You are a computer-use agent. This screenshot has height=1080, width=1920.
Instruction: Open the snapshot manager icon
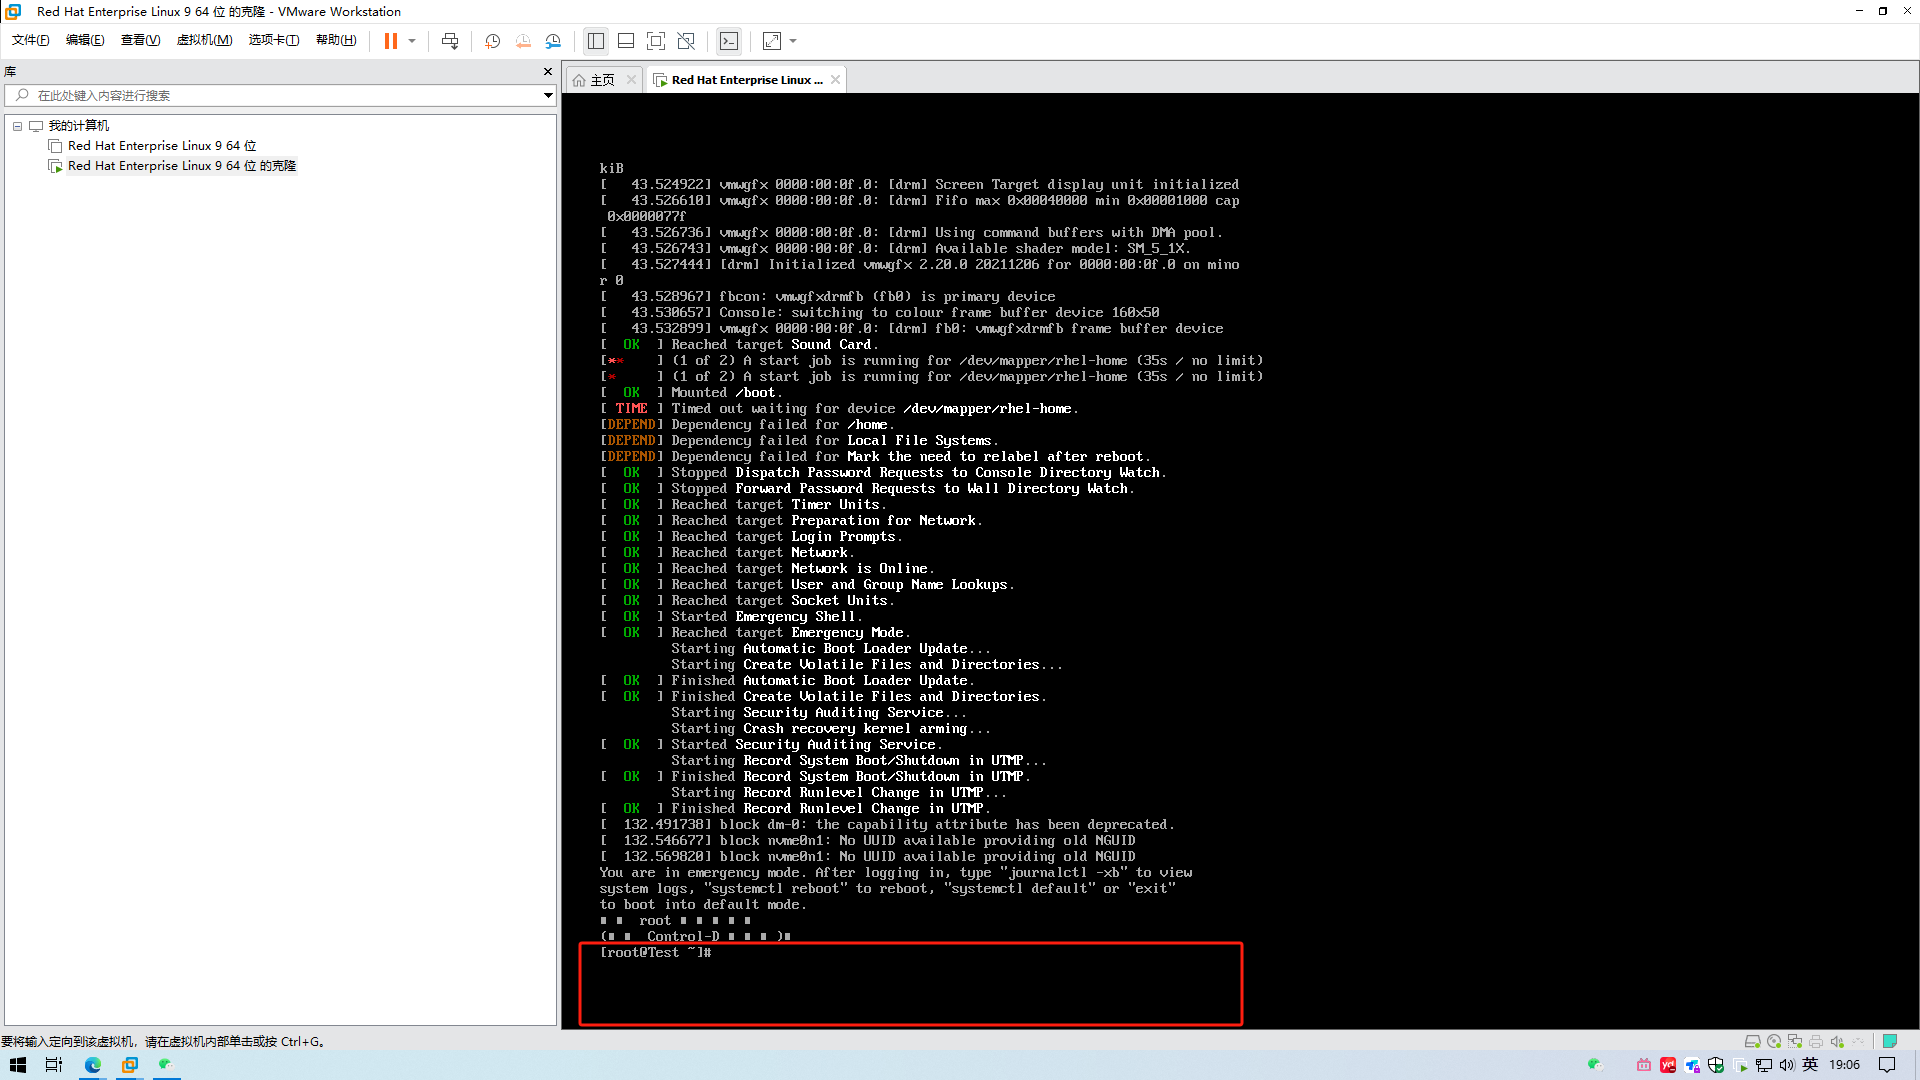[x=554, y=41]
